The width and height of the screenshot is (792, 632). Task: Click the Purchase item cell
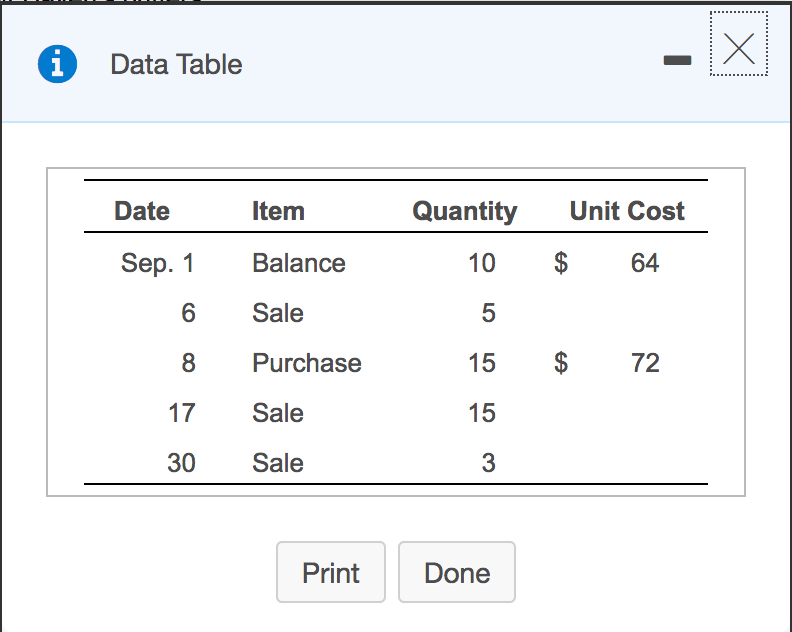point(306,363)
